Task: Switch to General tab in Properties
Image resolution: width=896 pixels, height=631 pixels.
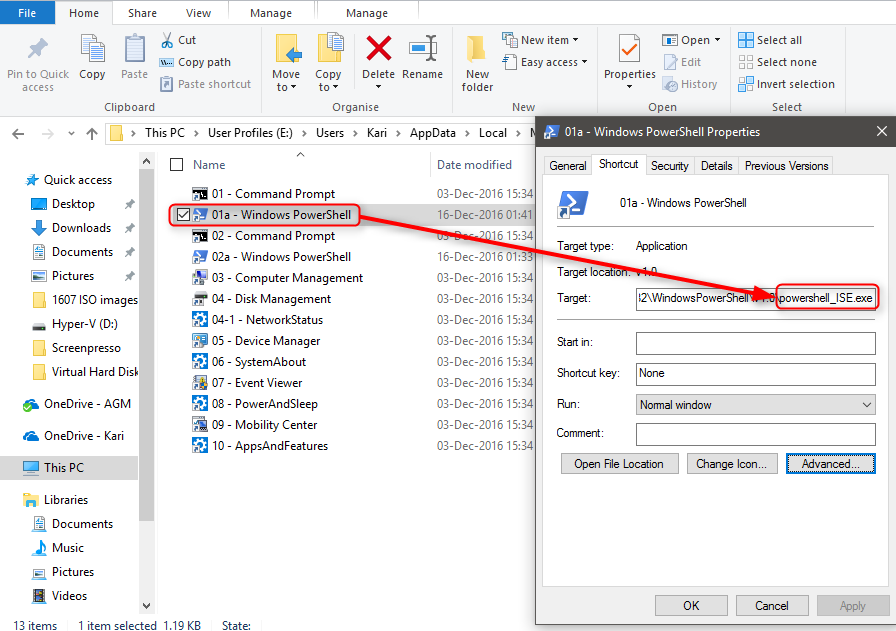Action: coord(567,166)
